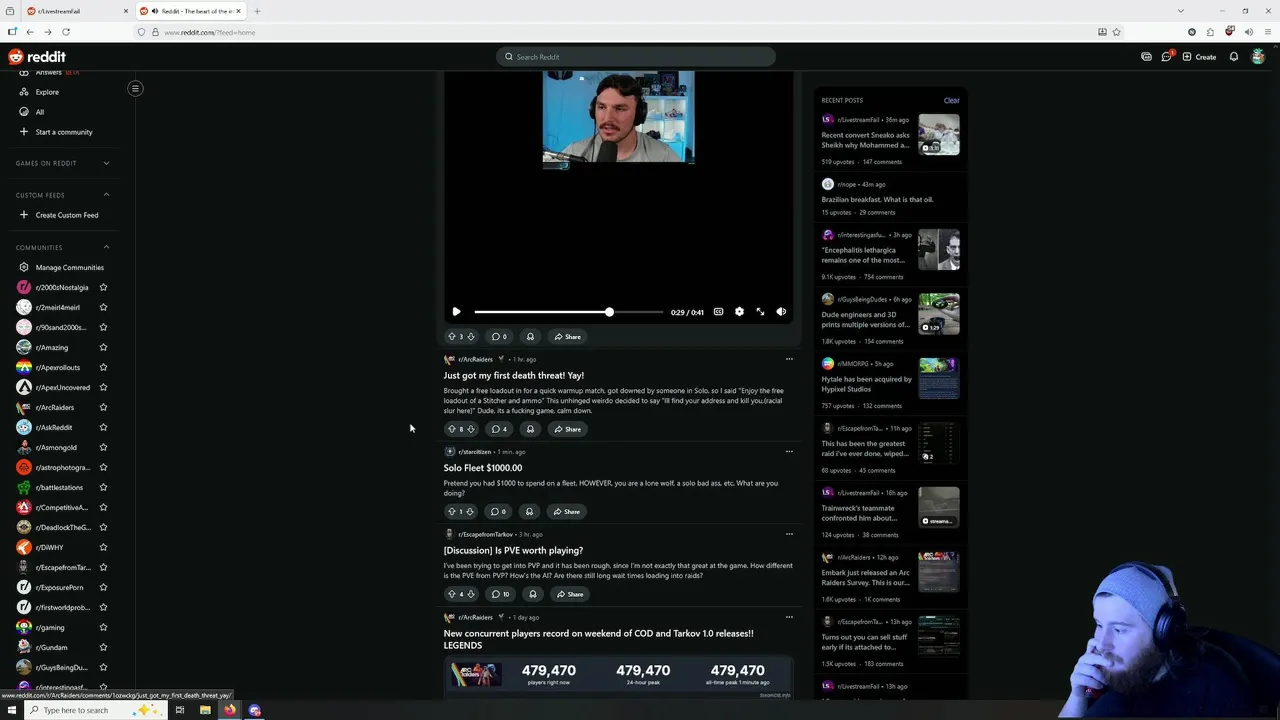Open r/Gundam community from sidebar
Screen dimensions: 1280x720
click(52, 647)
